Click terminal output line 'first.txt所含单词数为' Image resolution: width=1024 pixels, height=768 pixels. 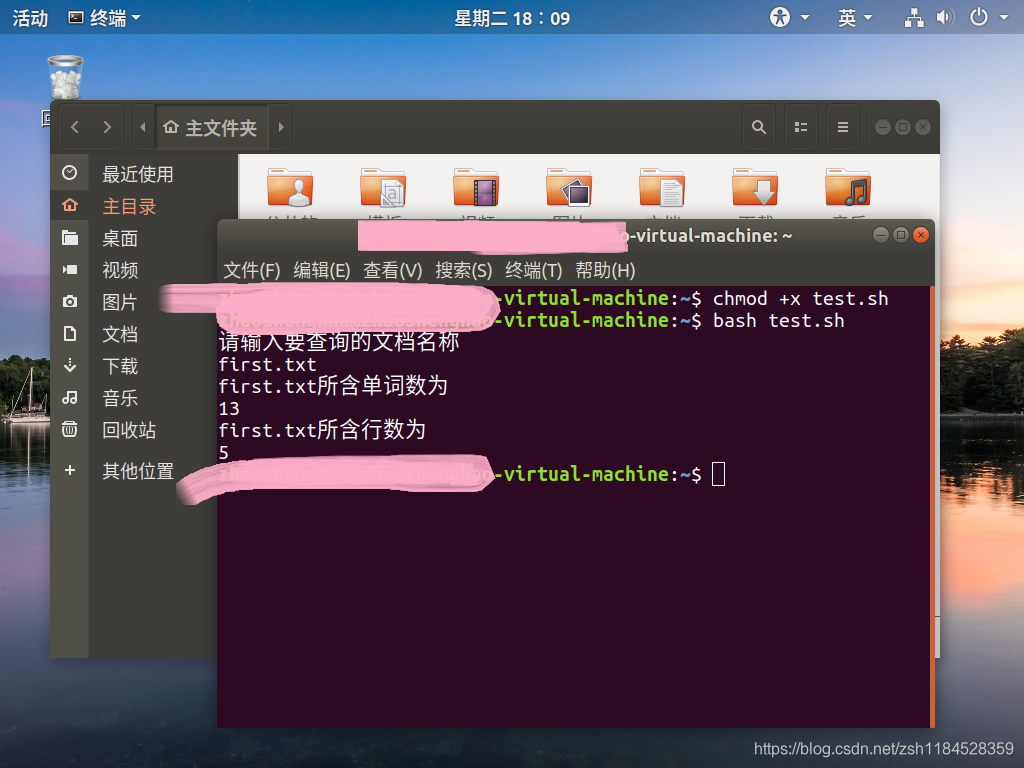coord(333,386)
